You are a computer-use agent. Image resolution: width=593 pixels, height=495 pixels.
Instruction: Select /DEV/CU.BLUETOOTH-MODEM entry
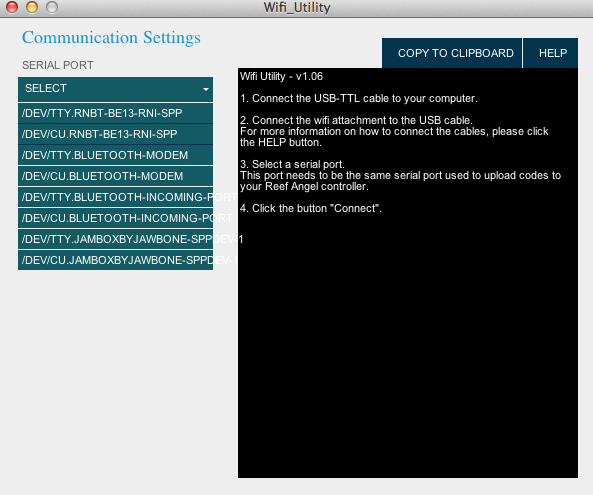pos(115,176)
